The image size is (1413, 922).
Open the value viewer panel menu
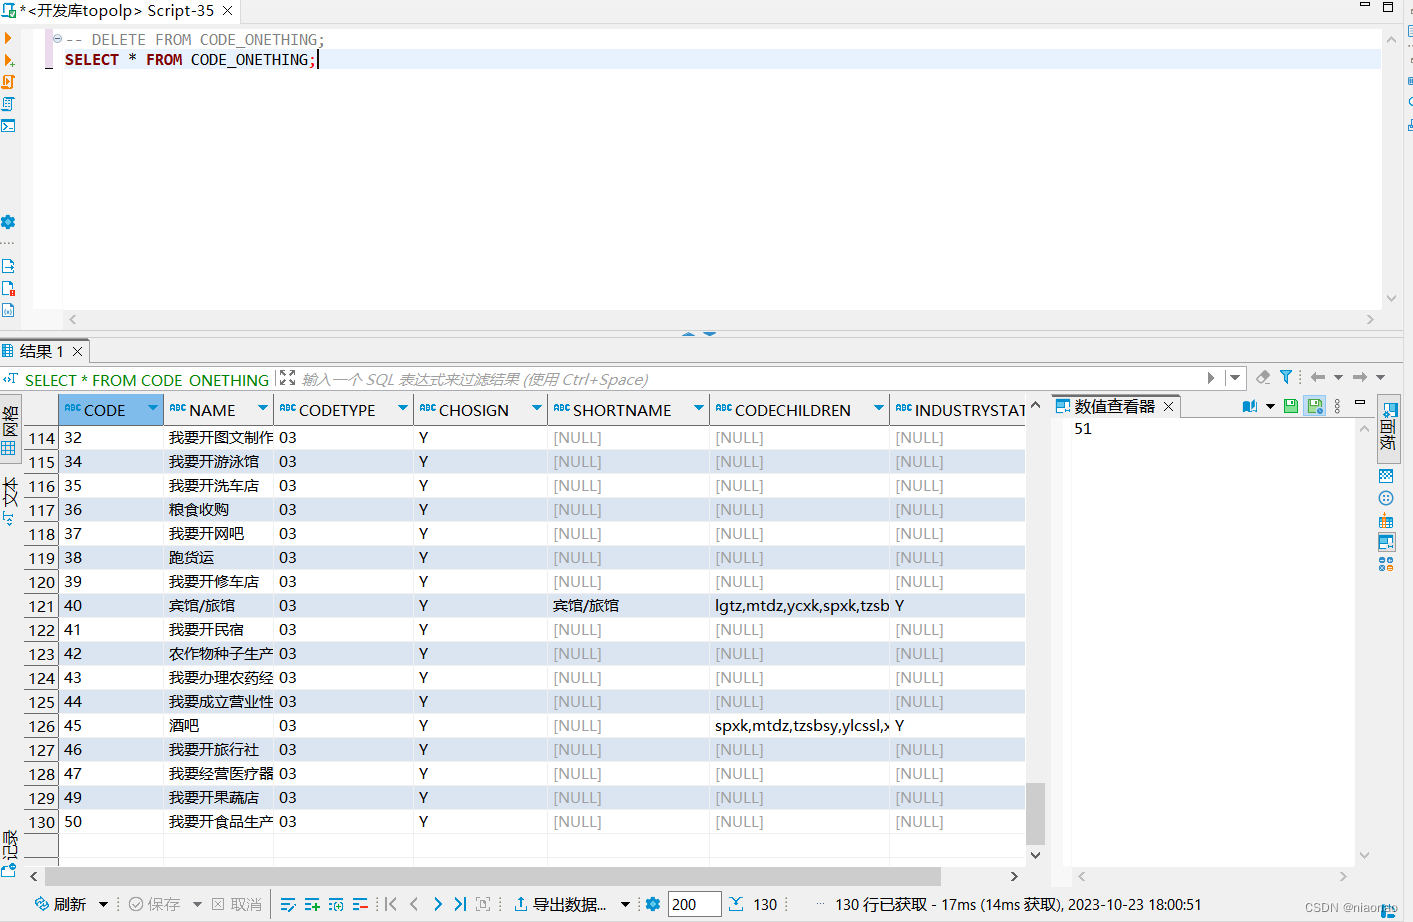[x=1337, y=406]
